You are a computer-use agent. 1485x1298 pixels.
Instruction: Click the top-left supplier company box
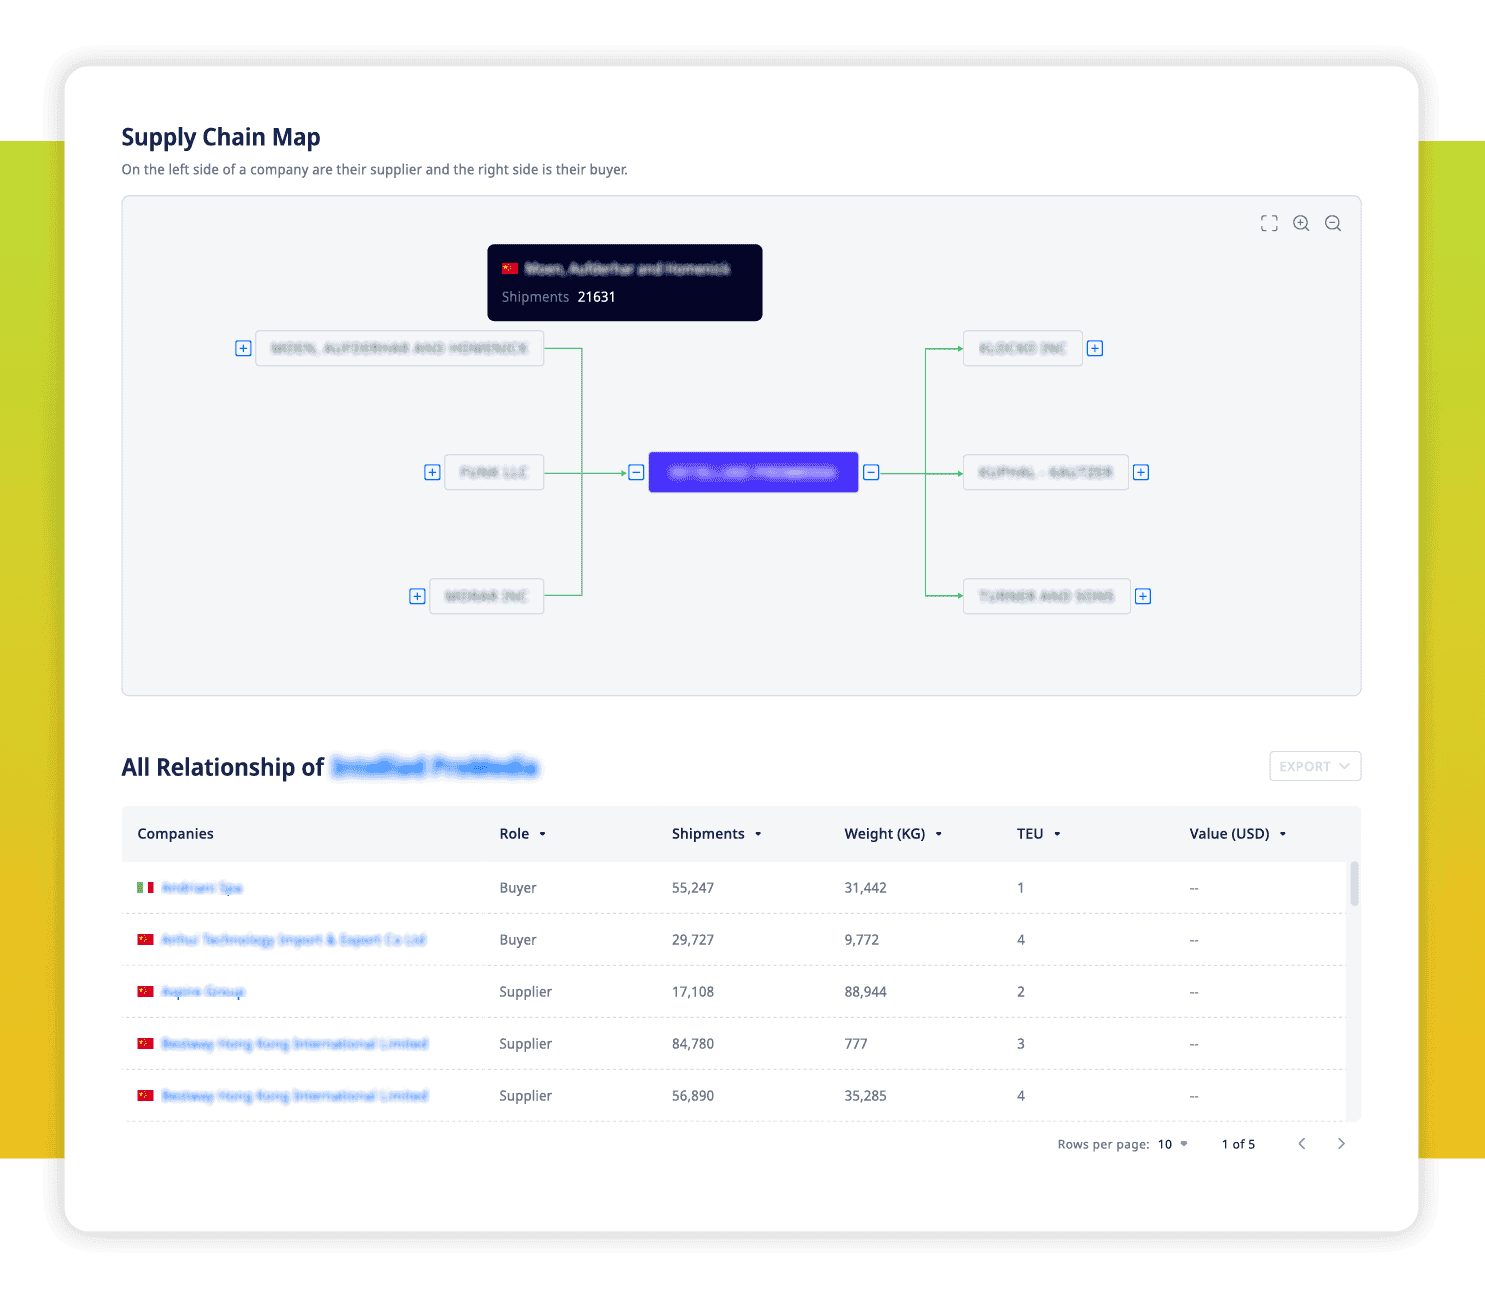click(x=399, y=348)
